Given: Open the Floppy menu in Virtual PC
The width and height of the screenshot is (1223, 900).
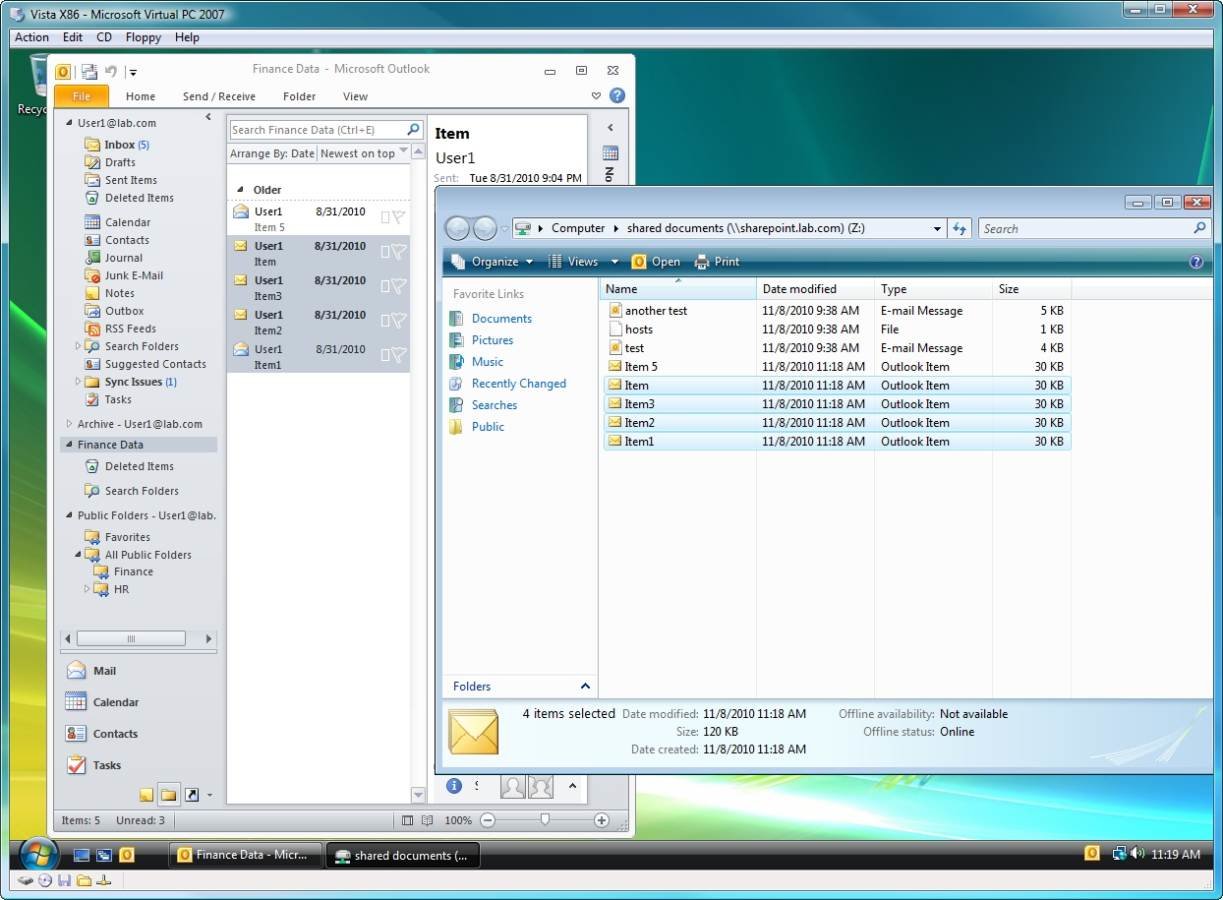Looking at the screenshot, I should (143, 37).
